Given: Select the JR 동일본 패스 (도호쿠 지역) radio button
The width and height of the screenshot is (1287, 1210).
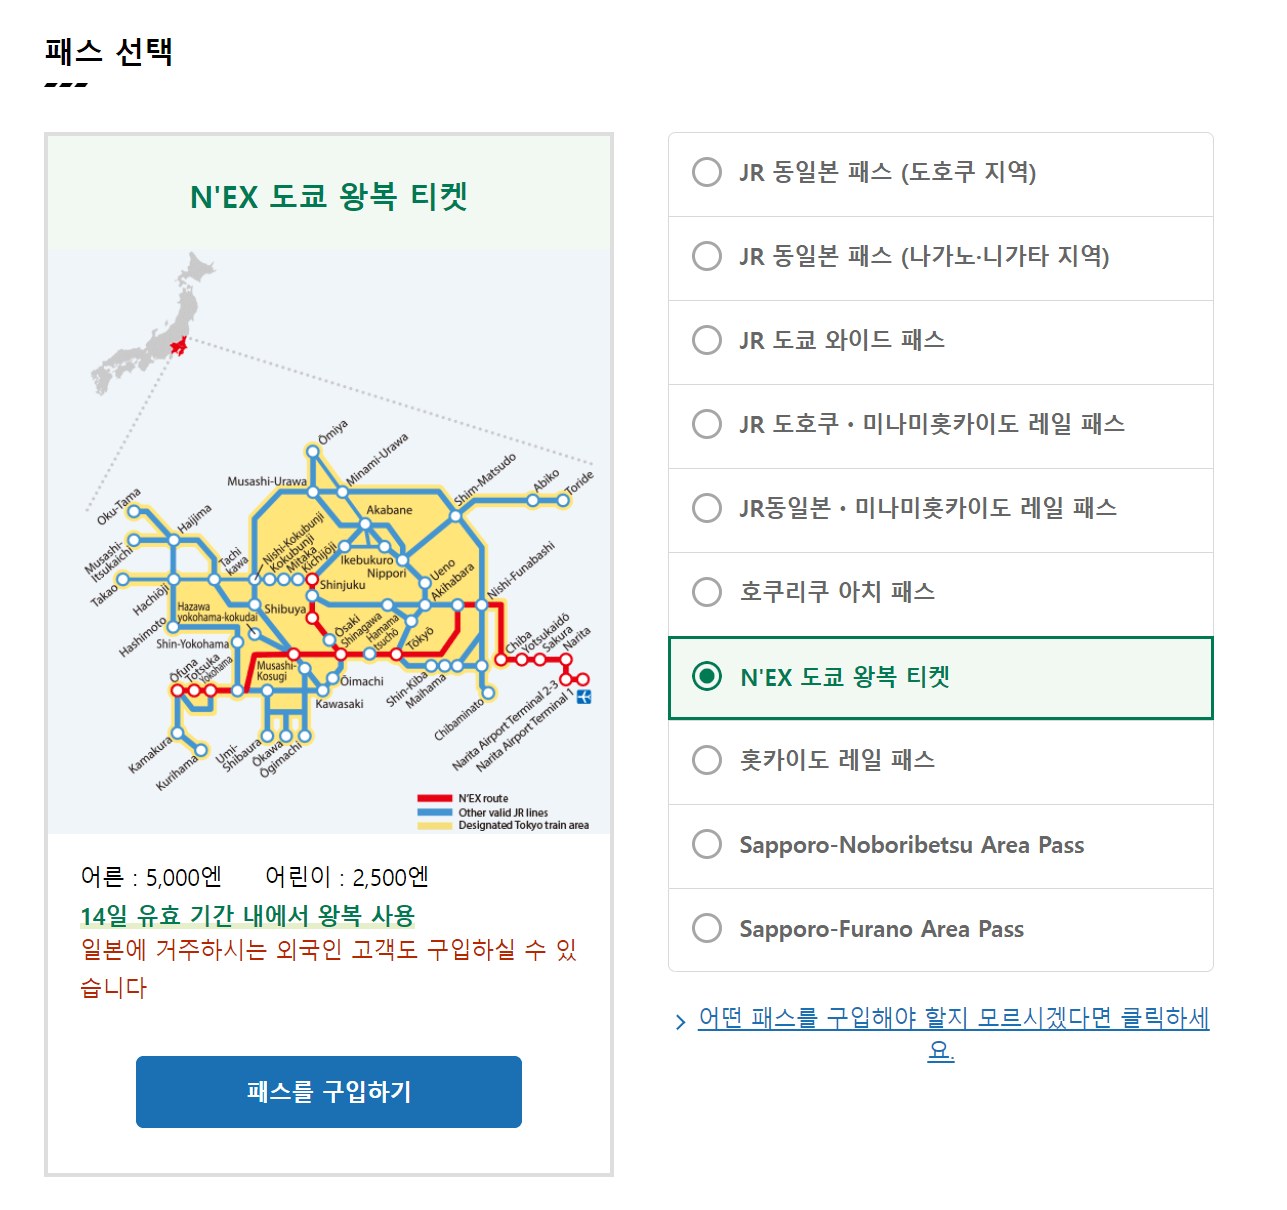Looking at the screenshot, I should tap(707, 172).
